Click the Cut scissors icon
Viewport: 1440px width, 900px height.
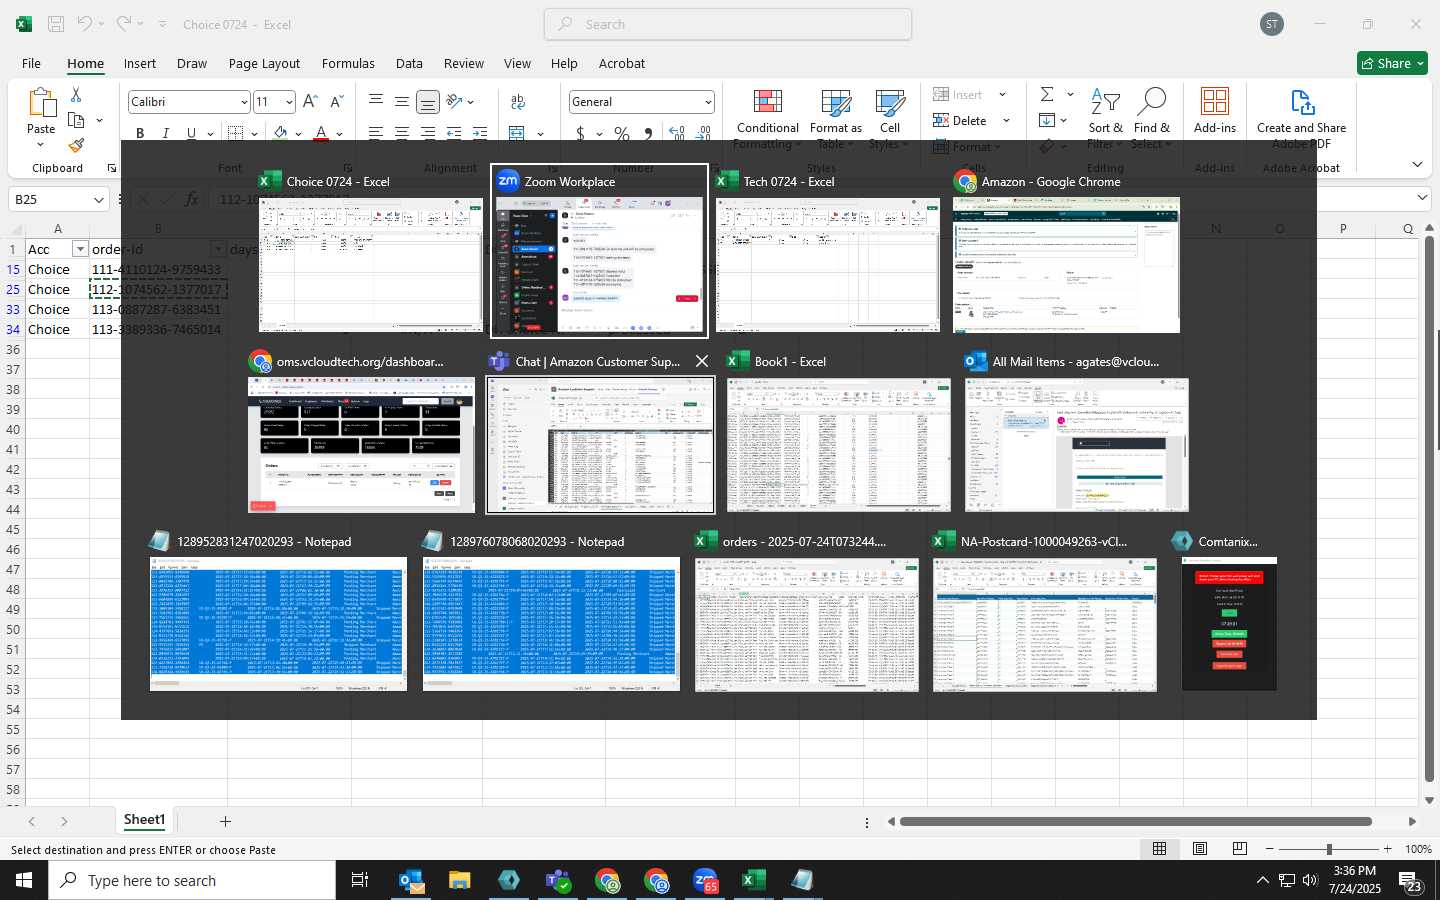pyautogui.click(x=76, y=94)
